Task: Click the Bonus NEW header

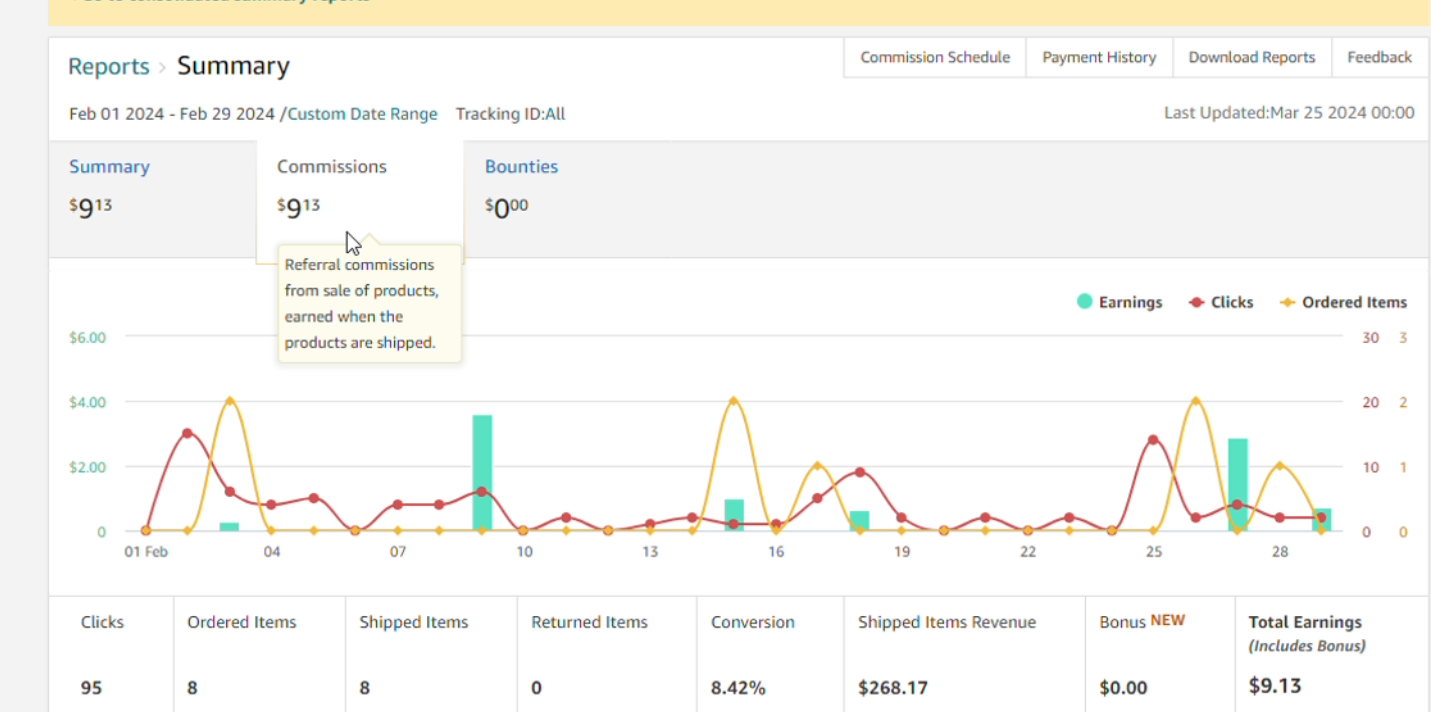Action: pos(1142,621)
